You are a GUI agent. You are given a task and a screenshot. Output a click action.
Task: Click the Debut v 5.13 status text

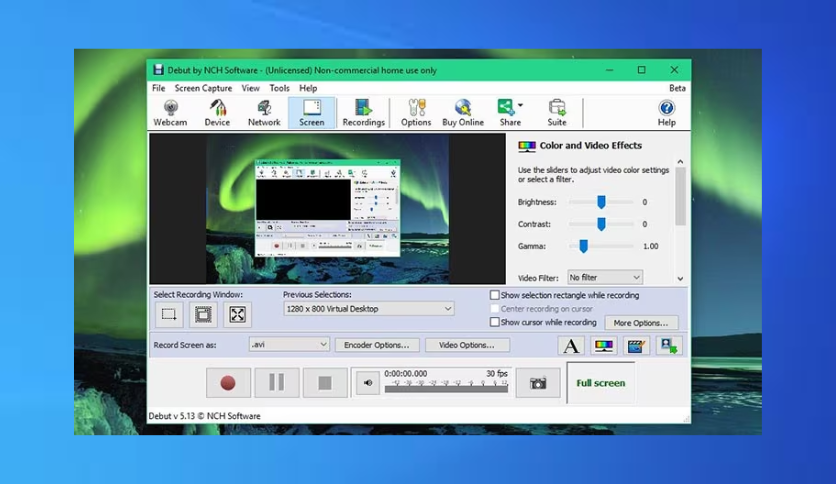pos(204,416)
